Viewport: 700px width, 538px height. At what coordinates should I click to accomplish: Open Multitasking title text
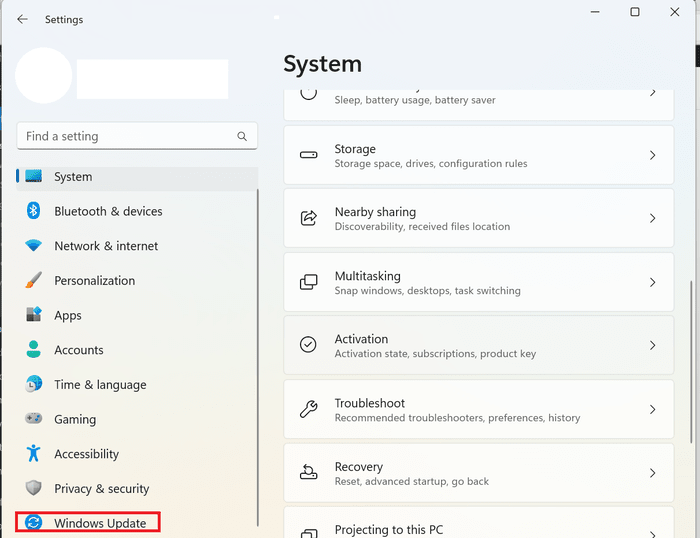click(368, 276)
